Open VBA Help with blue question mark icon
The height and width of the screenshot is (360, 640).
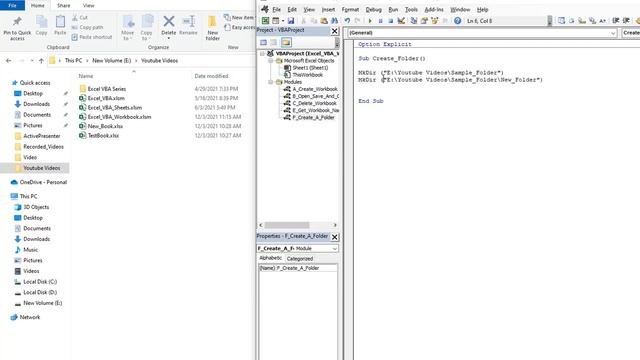(x=457, y=21)
